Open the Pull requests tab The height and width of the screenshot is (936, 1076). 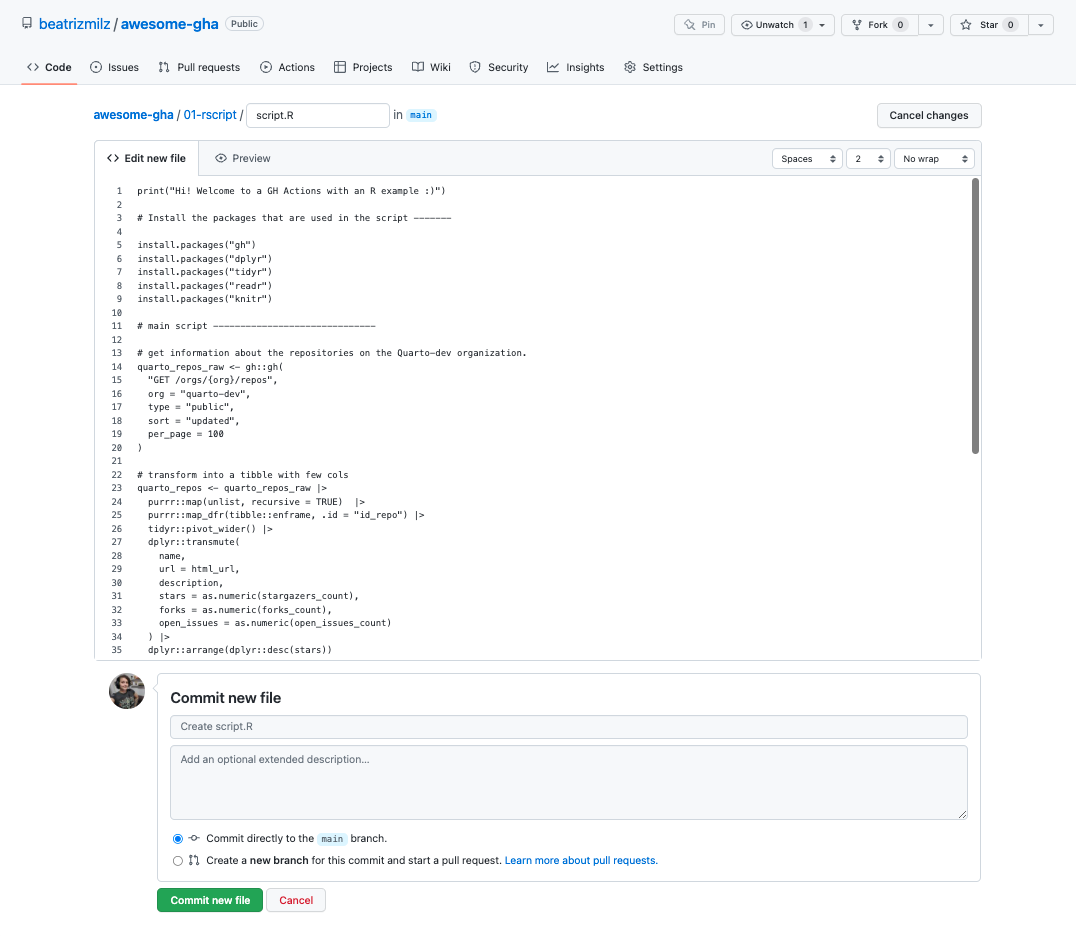[199, 67]
